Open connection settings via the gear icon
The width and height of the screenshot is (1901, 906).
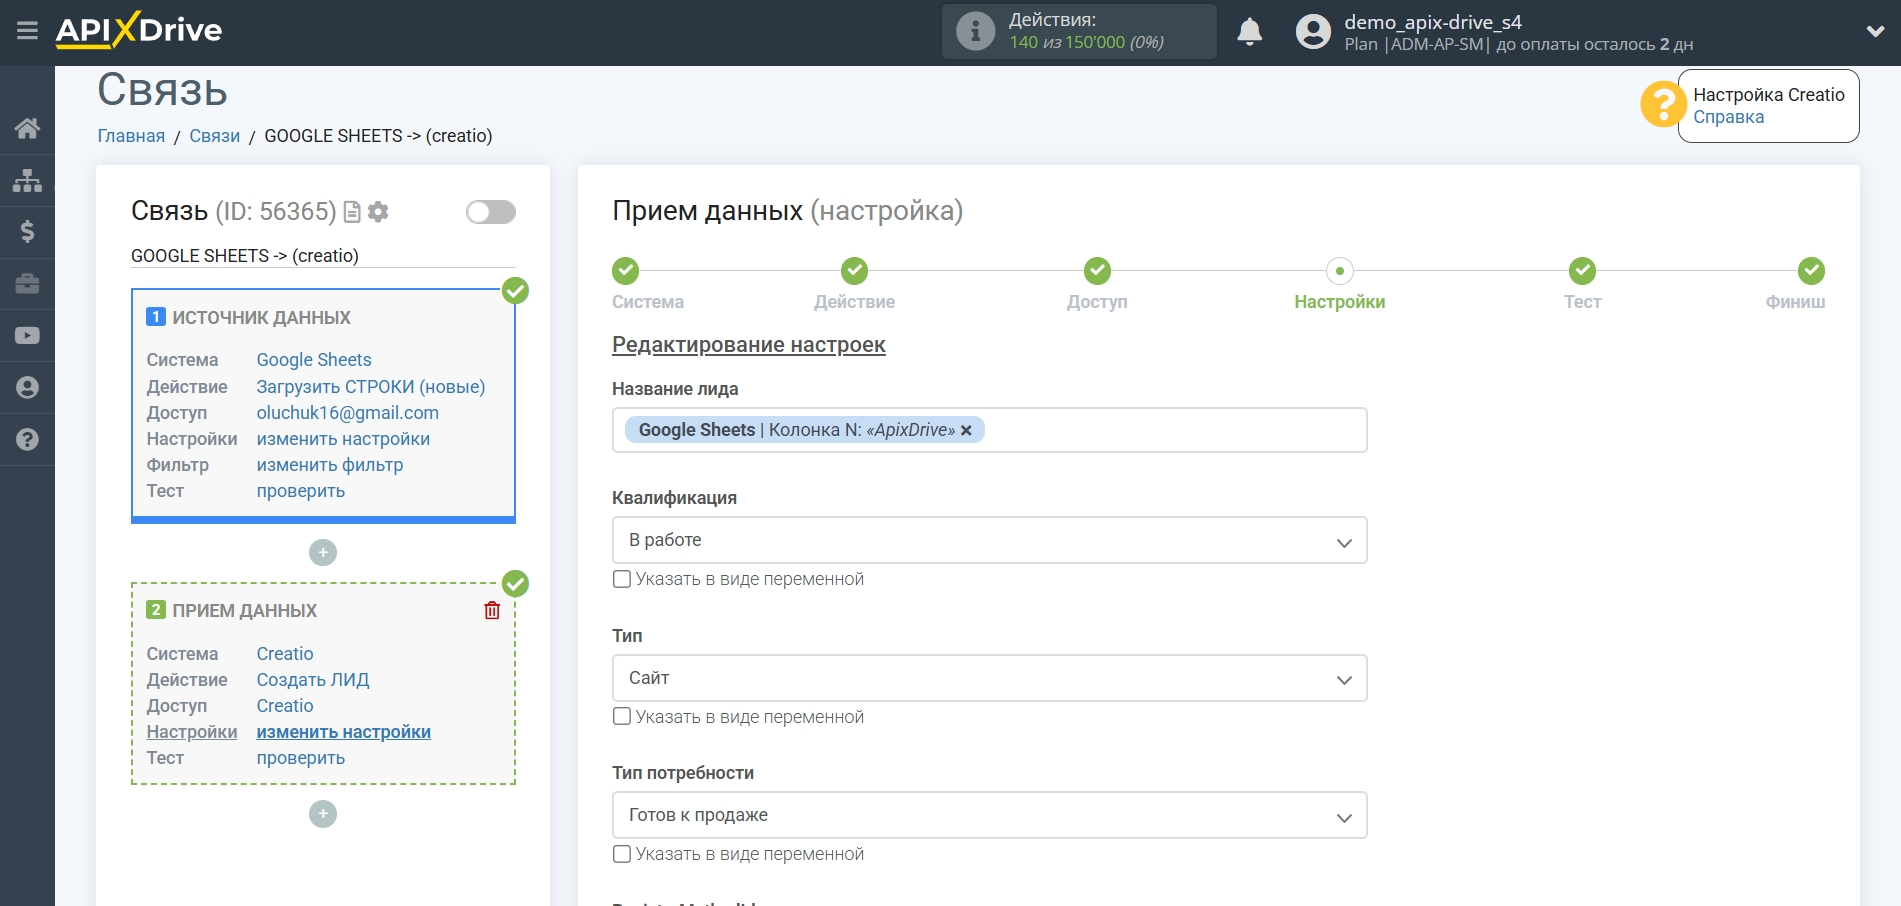pos(378,212)
